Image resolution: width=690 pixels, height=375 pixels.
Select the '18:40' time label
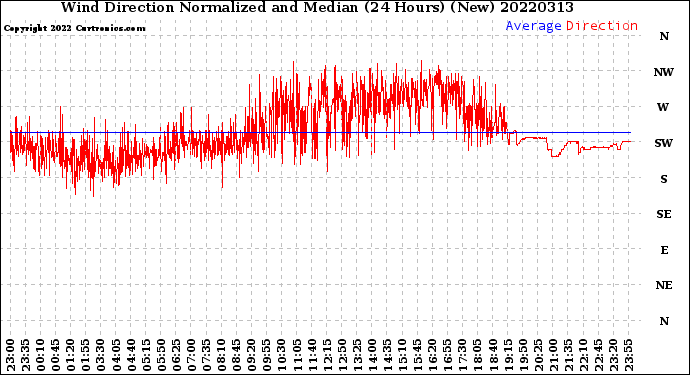(492, 355)
